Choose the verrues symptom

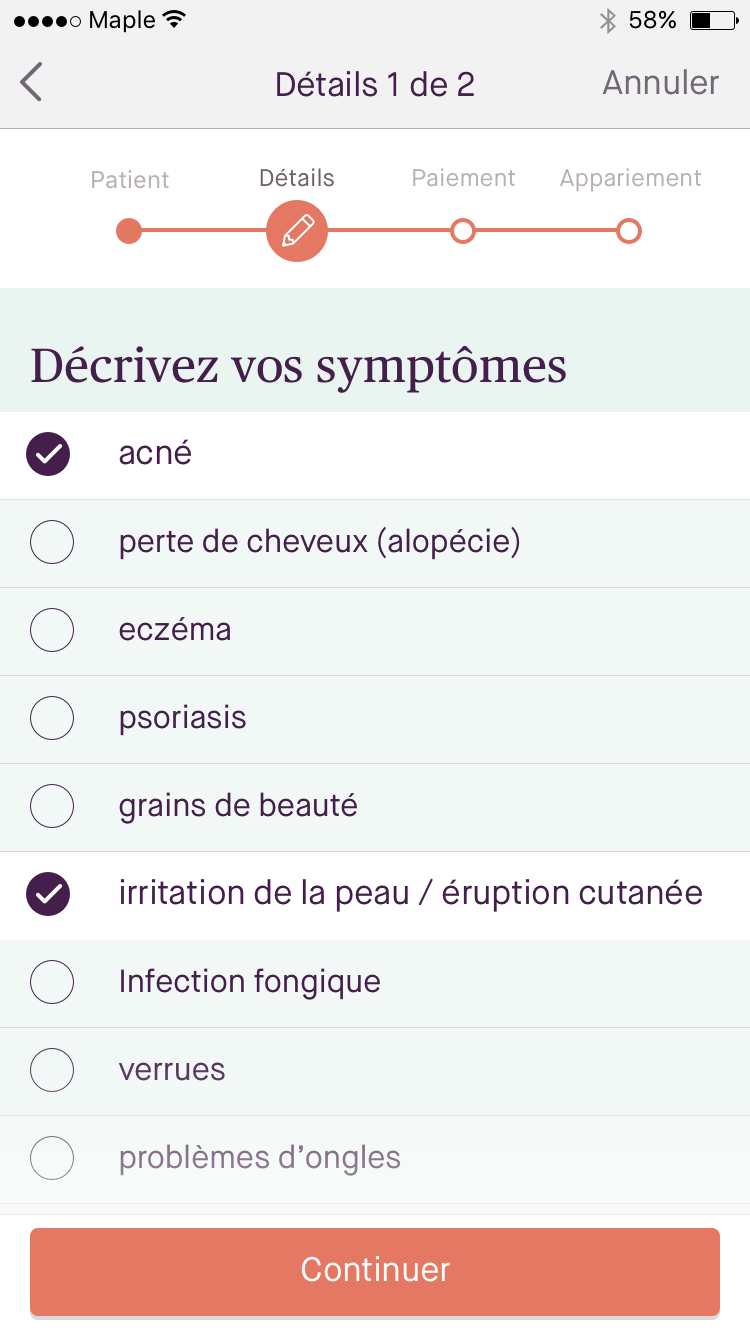tap(52, 1070)
